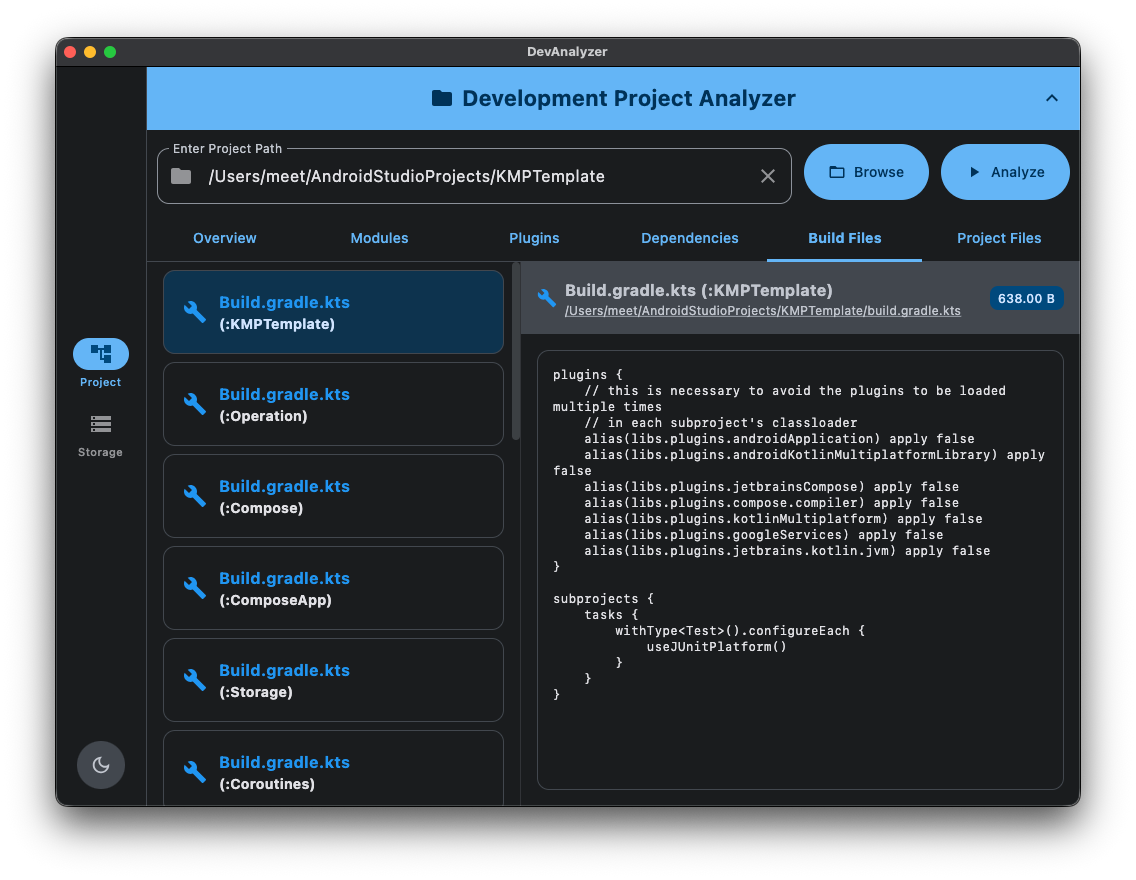Click the 638.00 B size badge
This screenshot has width=1136, height=880.
tap(1026, 298)
